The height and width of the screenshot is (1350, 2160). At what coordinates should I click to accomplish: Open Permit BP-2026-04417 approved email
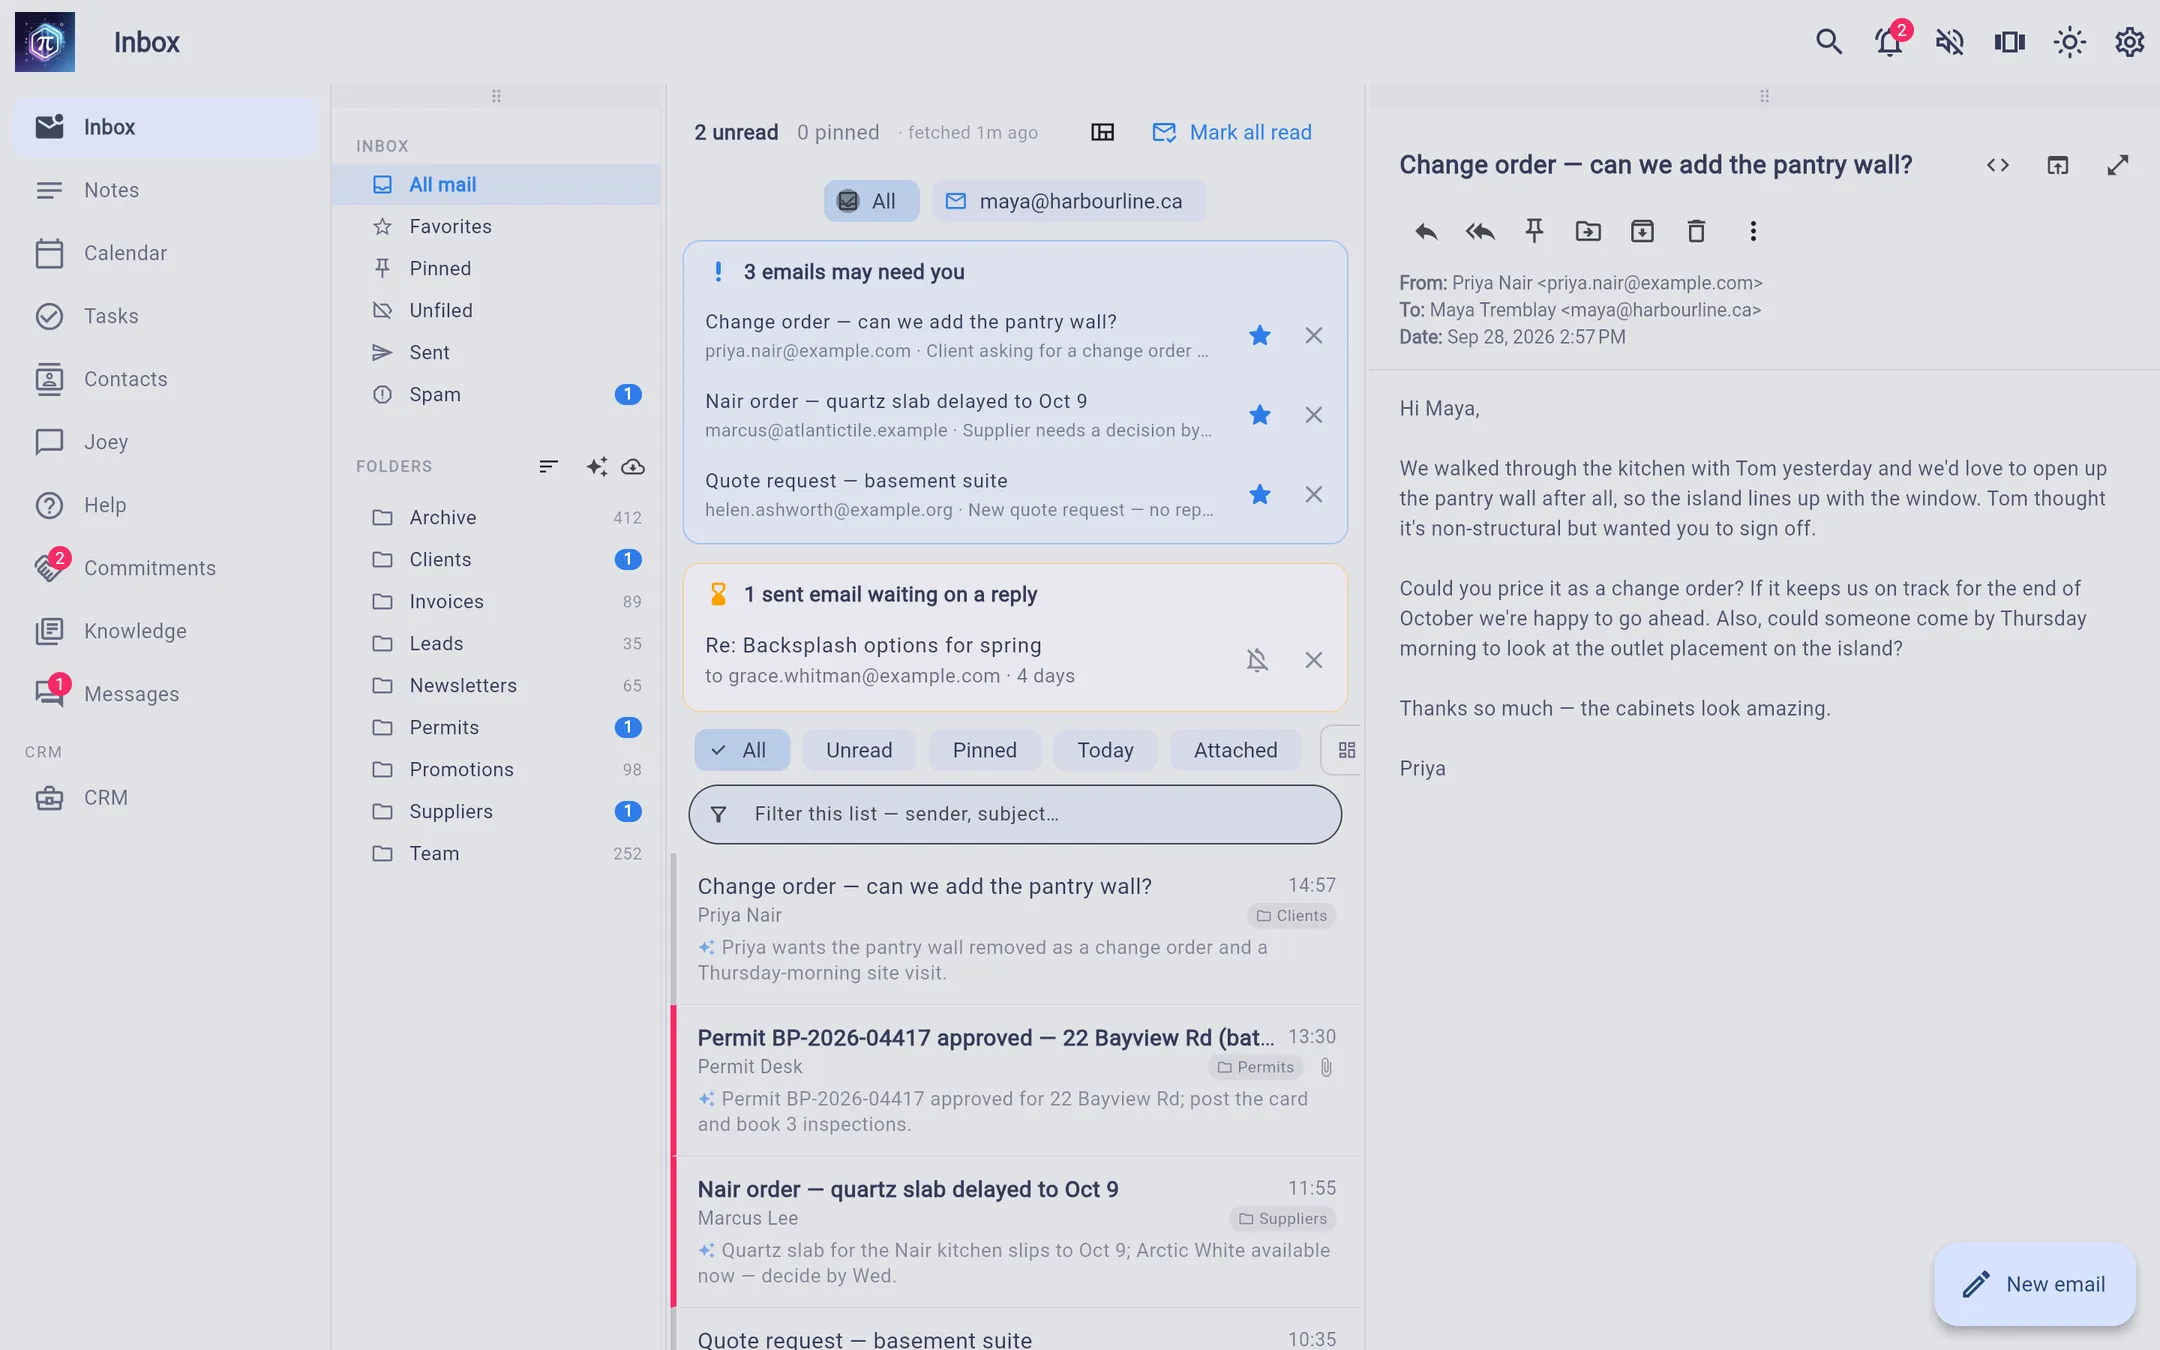click(x=1016, y=1081)
